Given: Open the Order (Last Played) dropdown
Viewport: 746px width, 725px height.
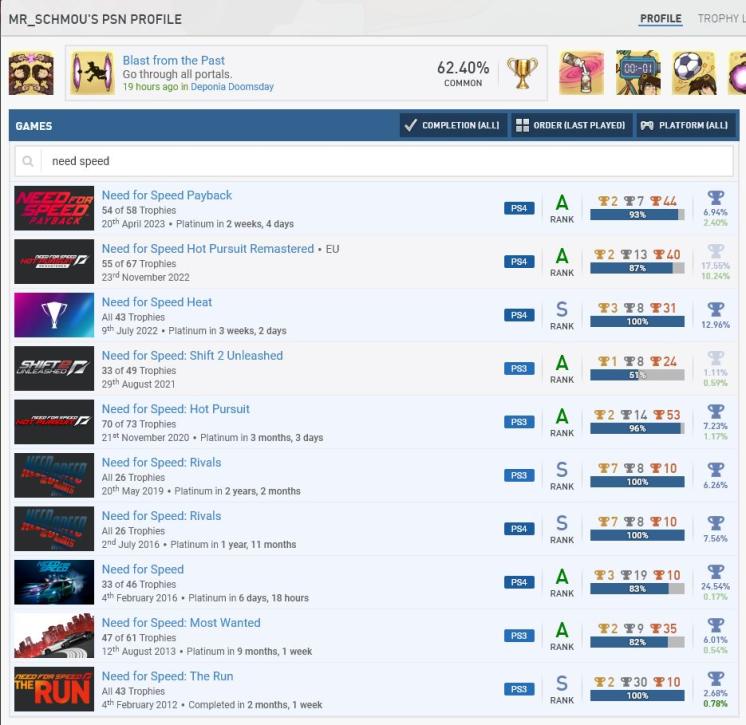Looking at the screenshot, I should (571, 125).
